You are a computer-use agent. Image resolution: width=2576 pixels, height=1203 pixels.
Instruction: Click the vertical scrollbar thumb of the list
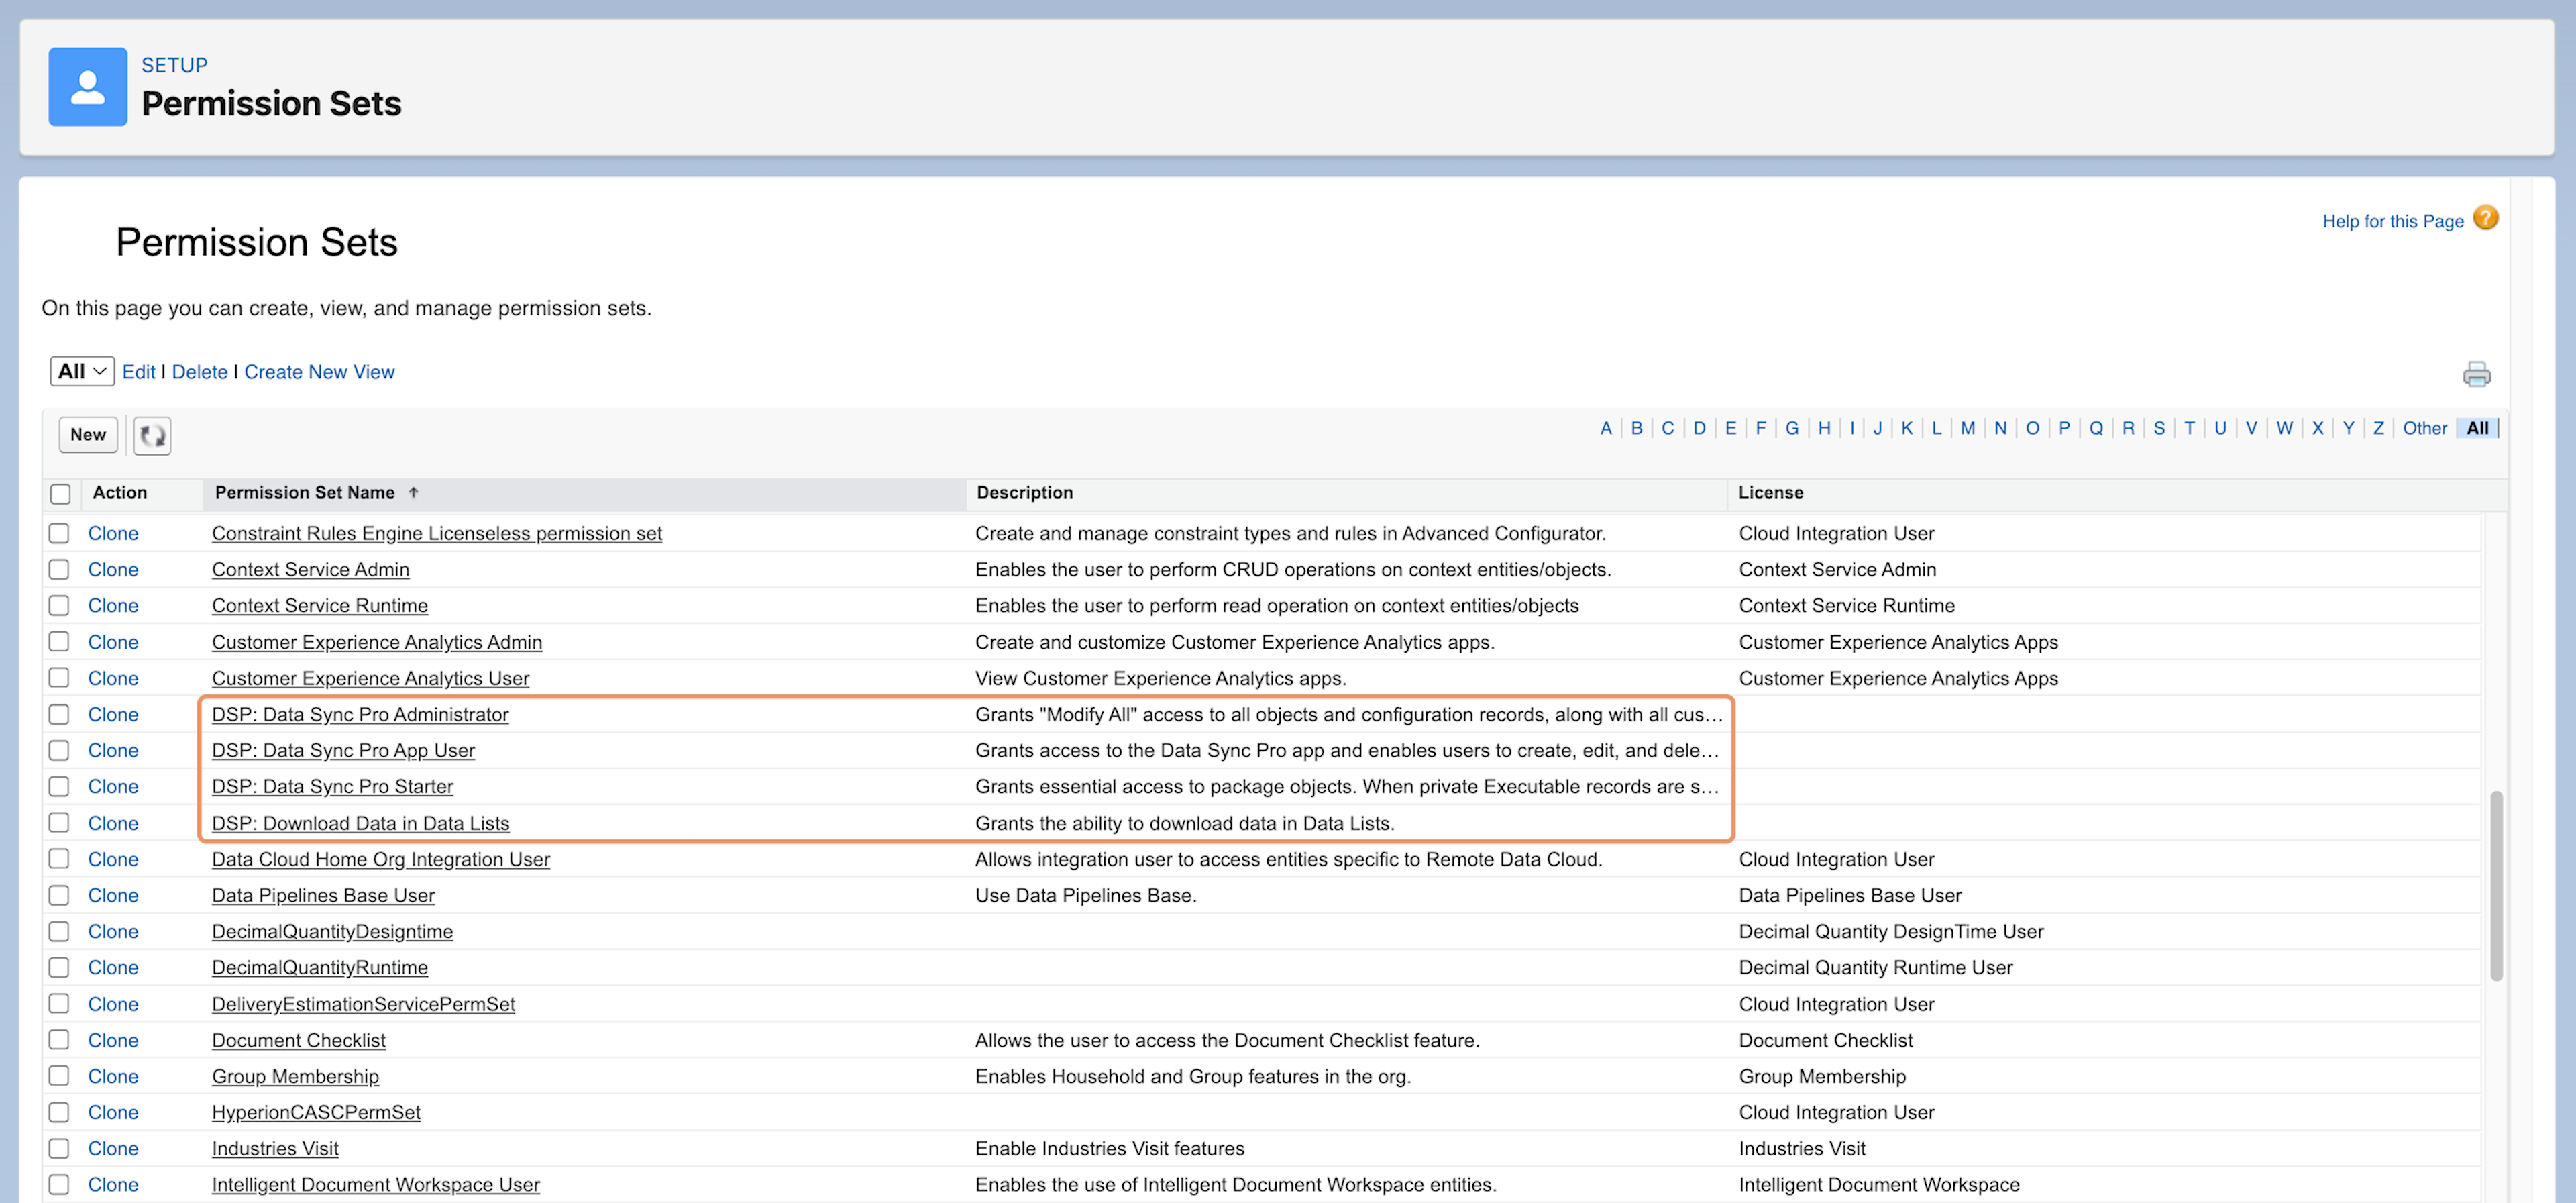tap(2495, 885)
